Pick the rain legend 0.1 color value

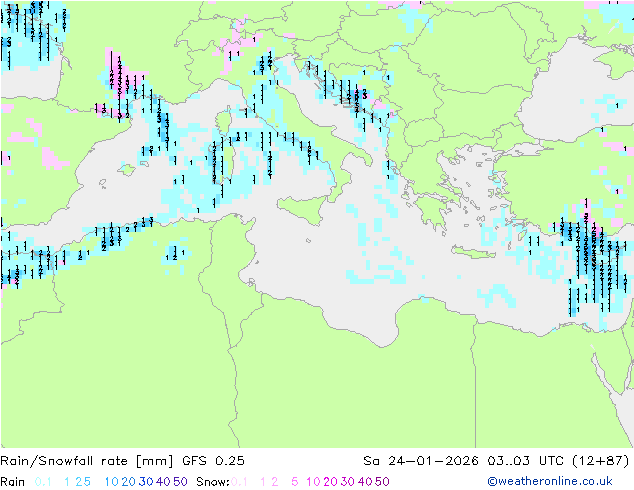point(43,482)
